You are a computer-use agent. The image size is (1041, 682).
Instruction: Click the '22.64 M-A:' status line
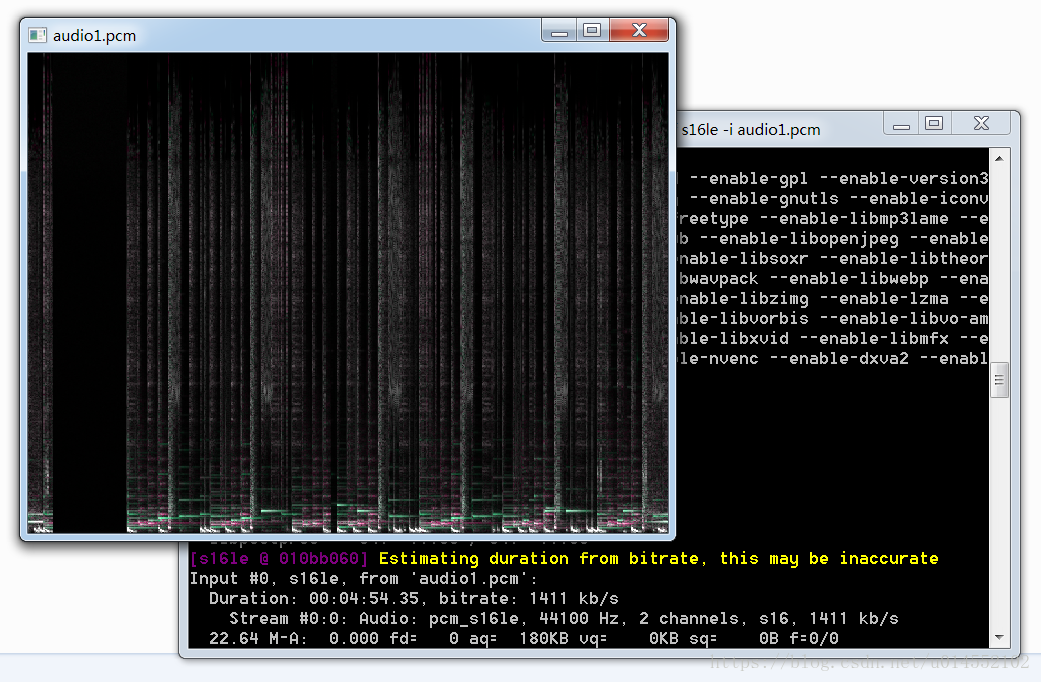(524, 638)
